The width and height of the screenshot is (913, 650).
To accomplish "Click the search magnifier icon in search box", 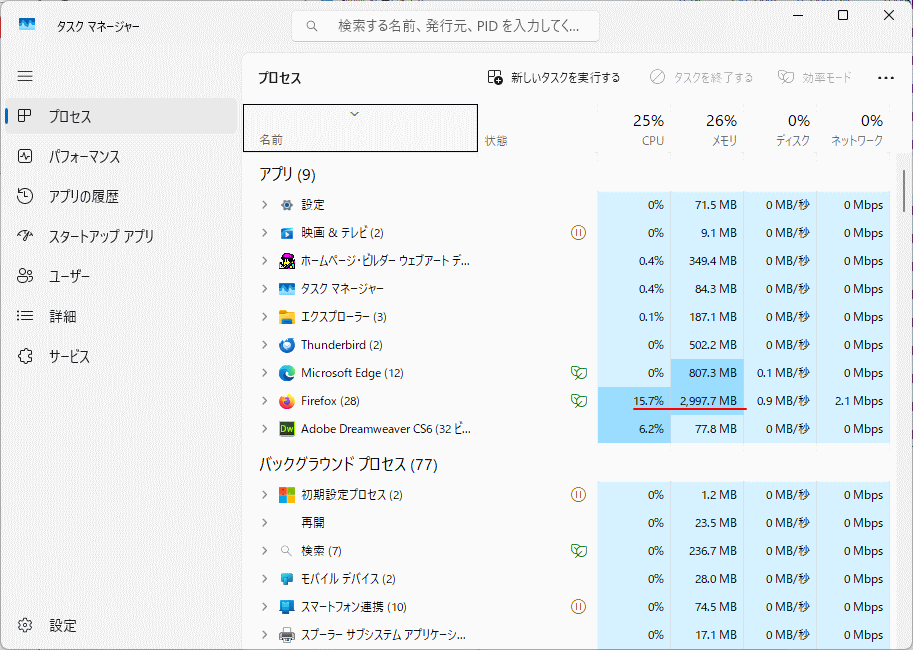I will [x=312, y=26].
